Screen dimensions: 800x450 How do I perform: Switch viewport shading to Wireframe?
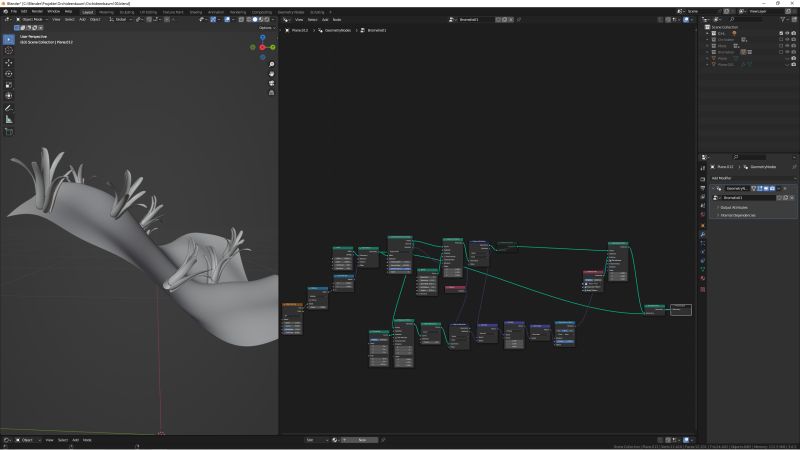point(249,19)
